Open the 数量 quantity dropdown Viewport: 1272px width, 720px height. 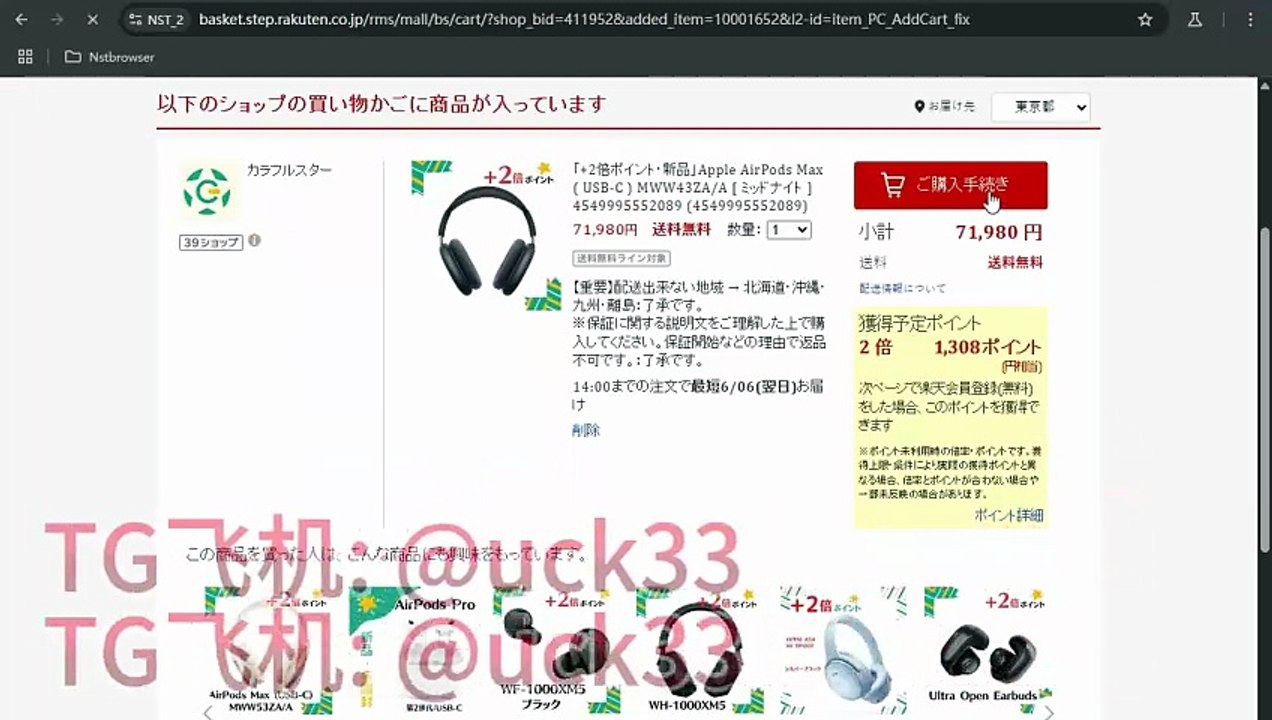pyautogui.click(x=789, y=230)
